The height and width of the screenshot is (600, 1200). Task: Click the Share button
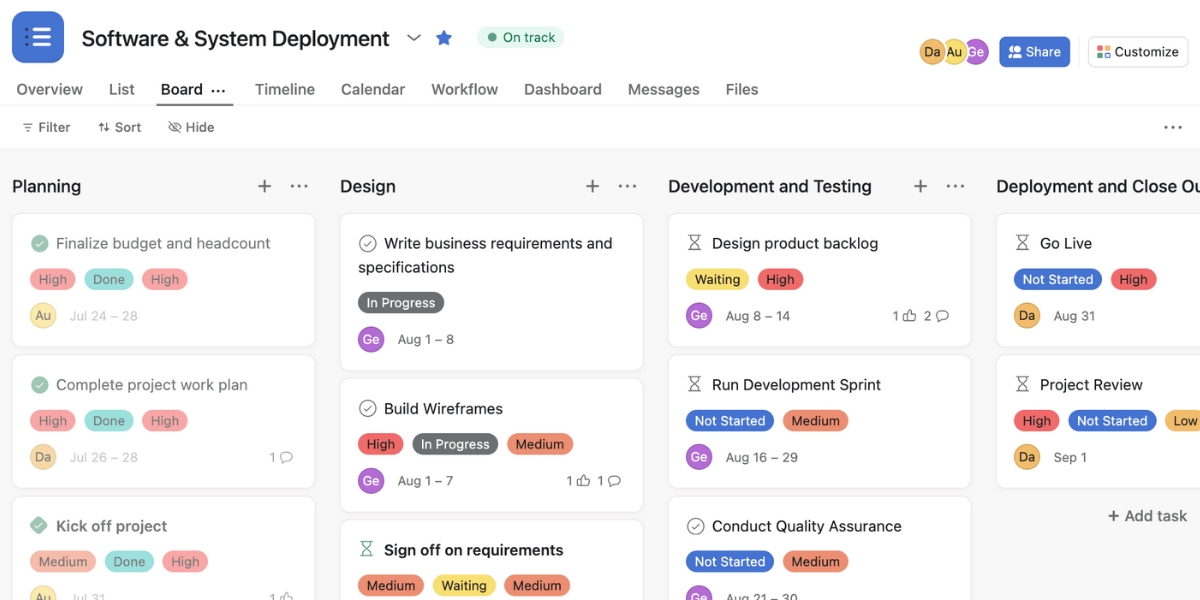click(1034, 51)
